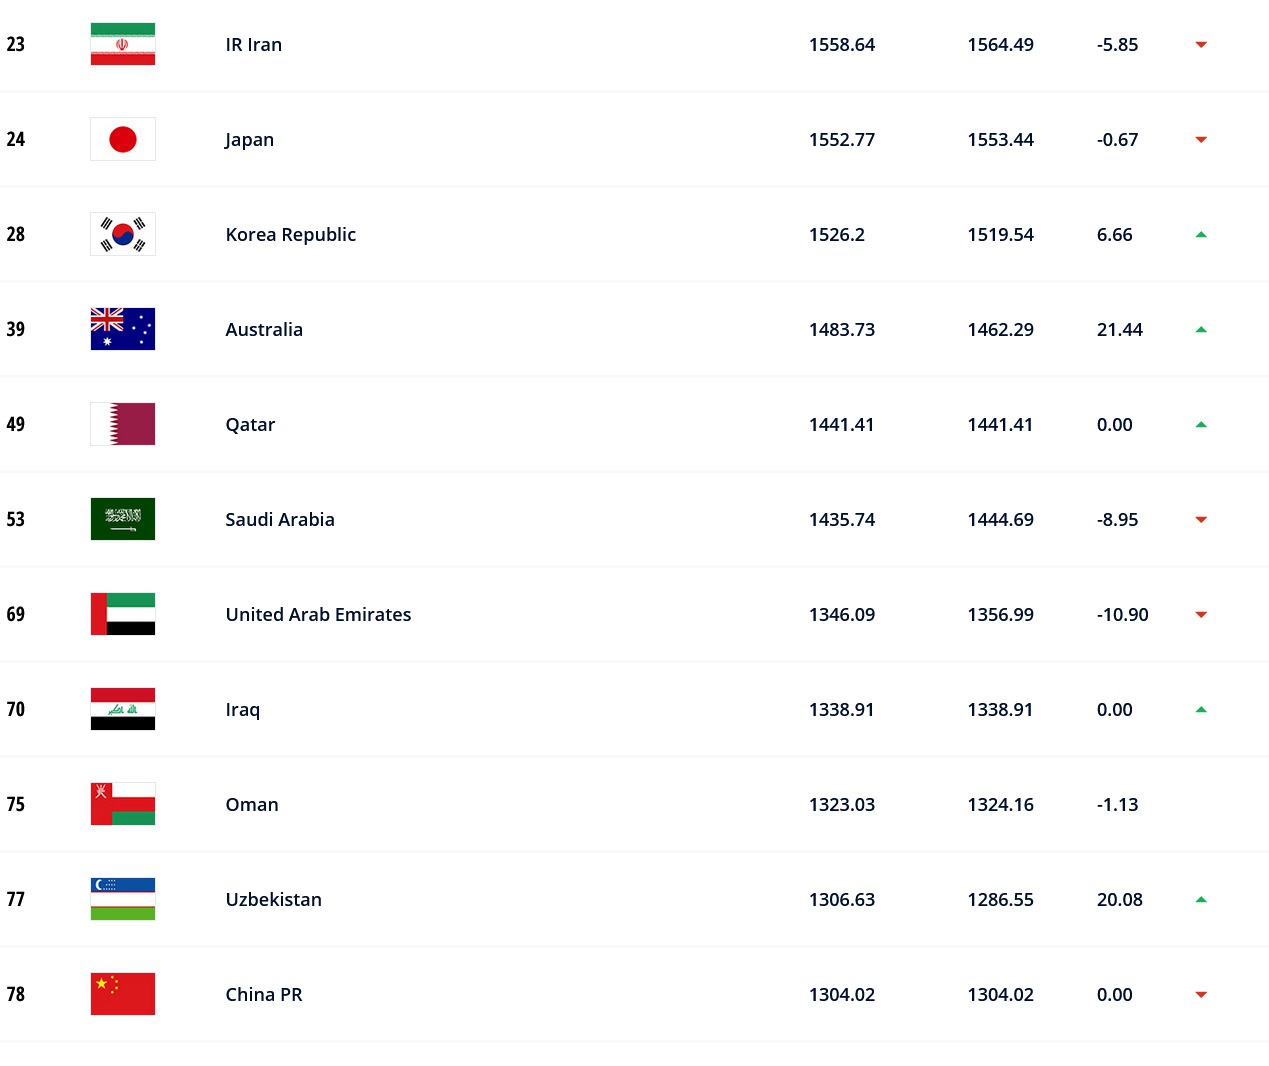Click the Qatar flag icon
The width and height of the screenshot is (1269, 1066).
(x=123, y=424)
